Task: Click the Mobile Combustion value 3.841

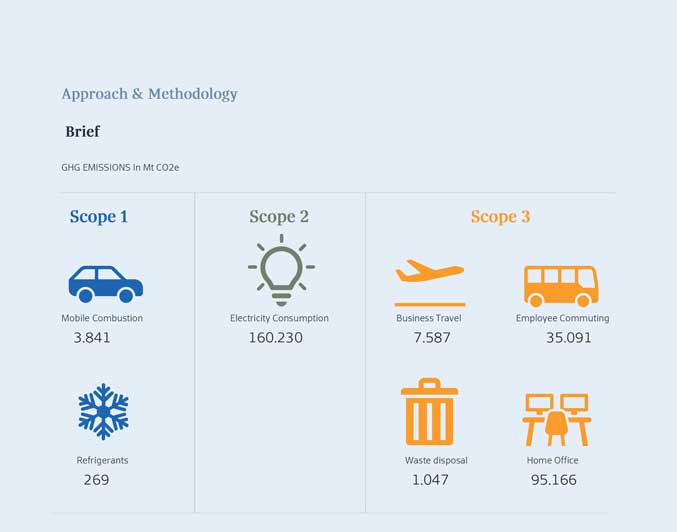Action: (x=92, y=338)
